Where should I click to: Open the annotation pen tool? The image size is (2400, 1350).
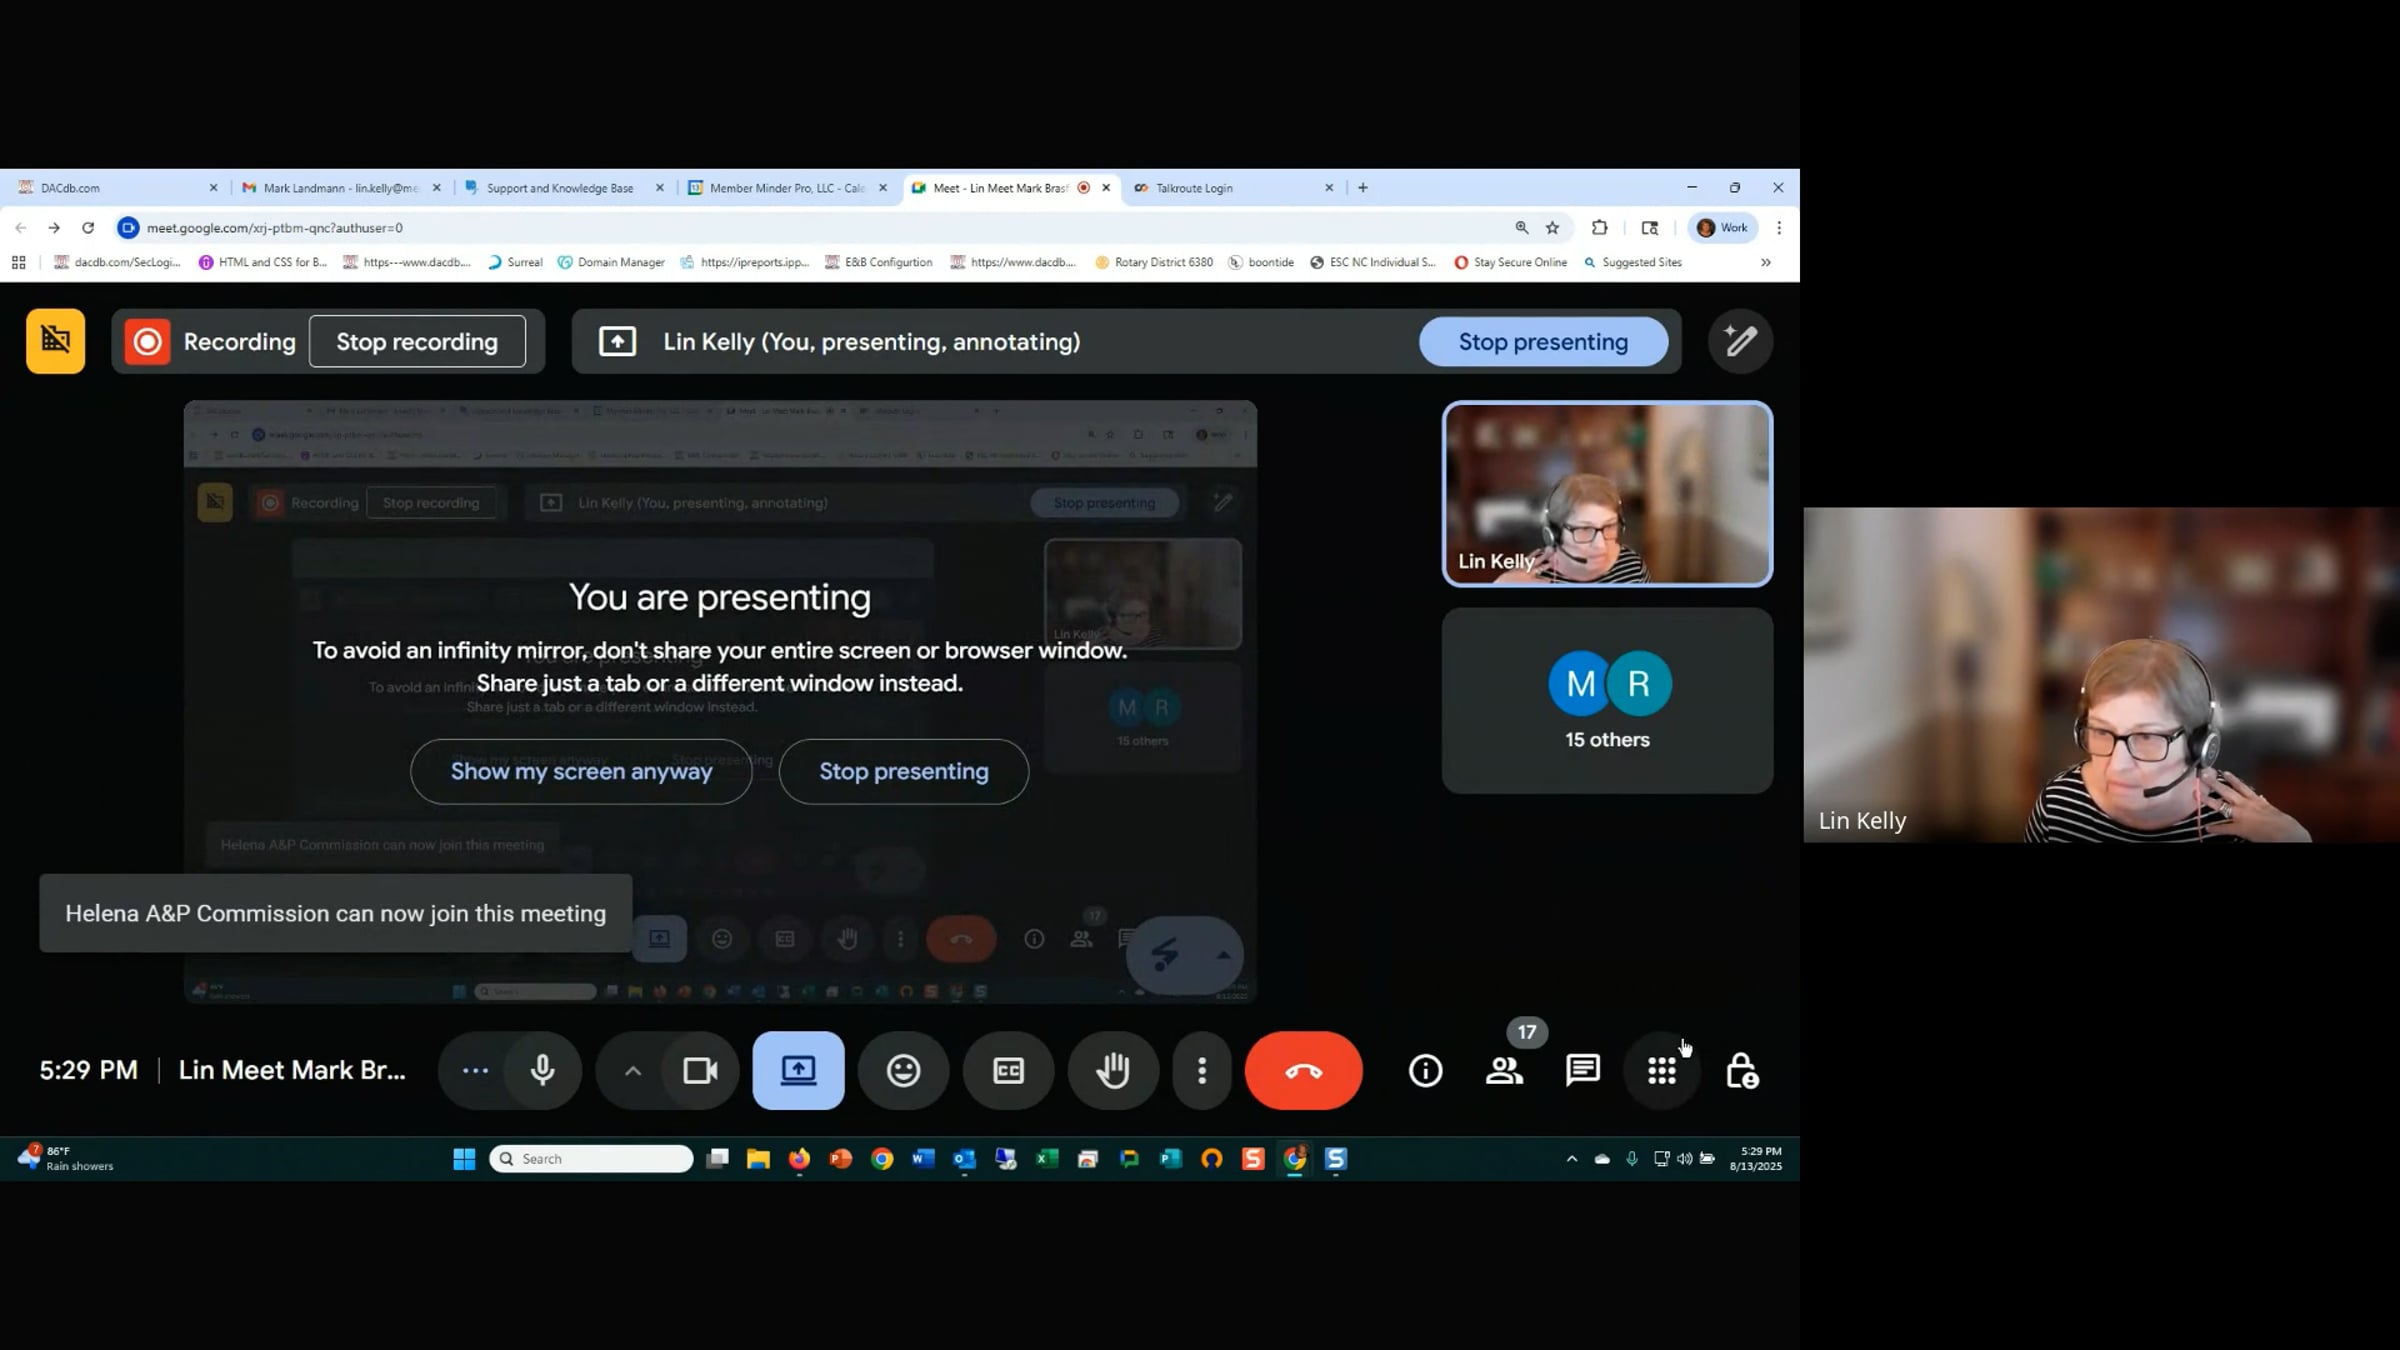(x=1740, y=341)
